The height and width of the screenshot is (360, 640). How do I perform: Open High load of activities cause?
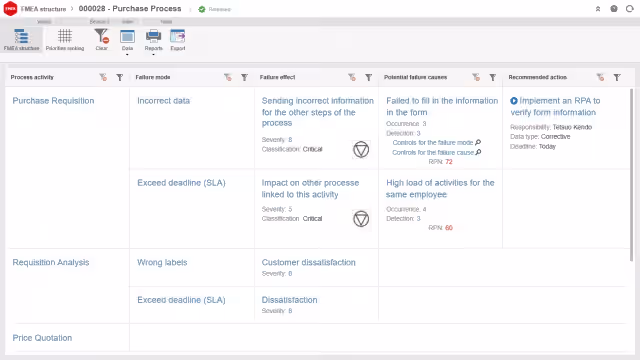pos(440,188)
